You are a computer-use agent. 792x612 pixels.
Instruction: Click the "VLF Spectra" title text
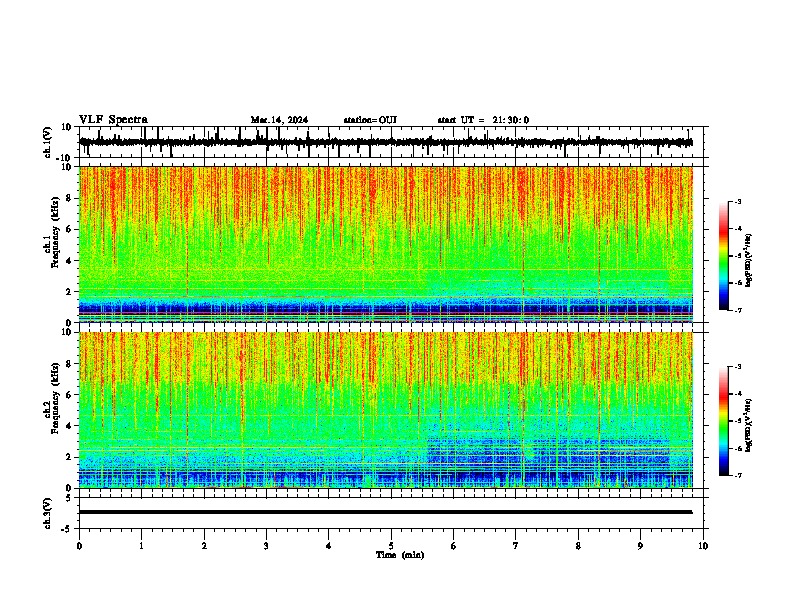113,120
